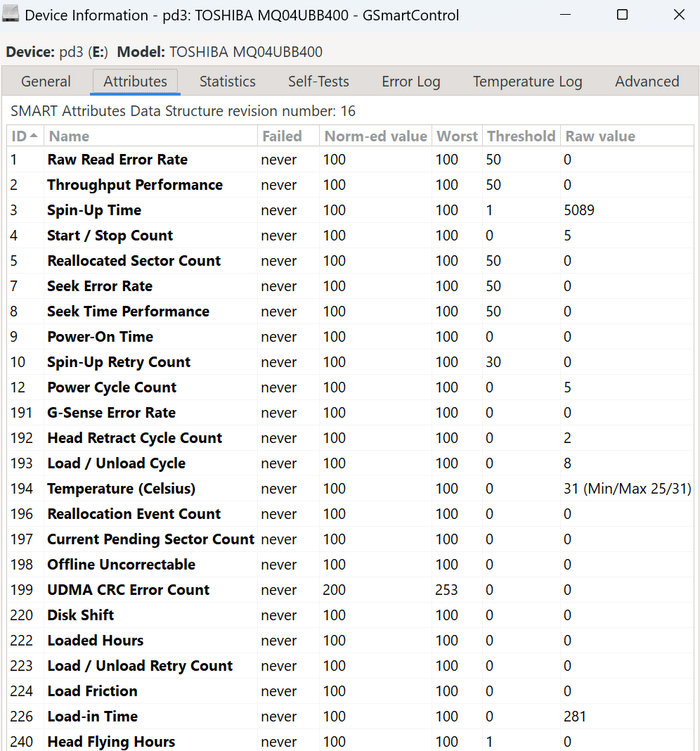Select the UDMA CRC Error Count row
Image resolution: width=700 pixels, height=751 pixels.
pyautogui.click(x=128, y=590)
